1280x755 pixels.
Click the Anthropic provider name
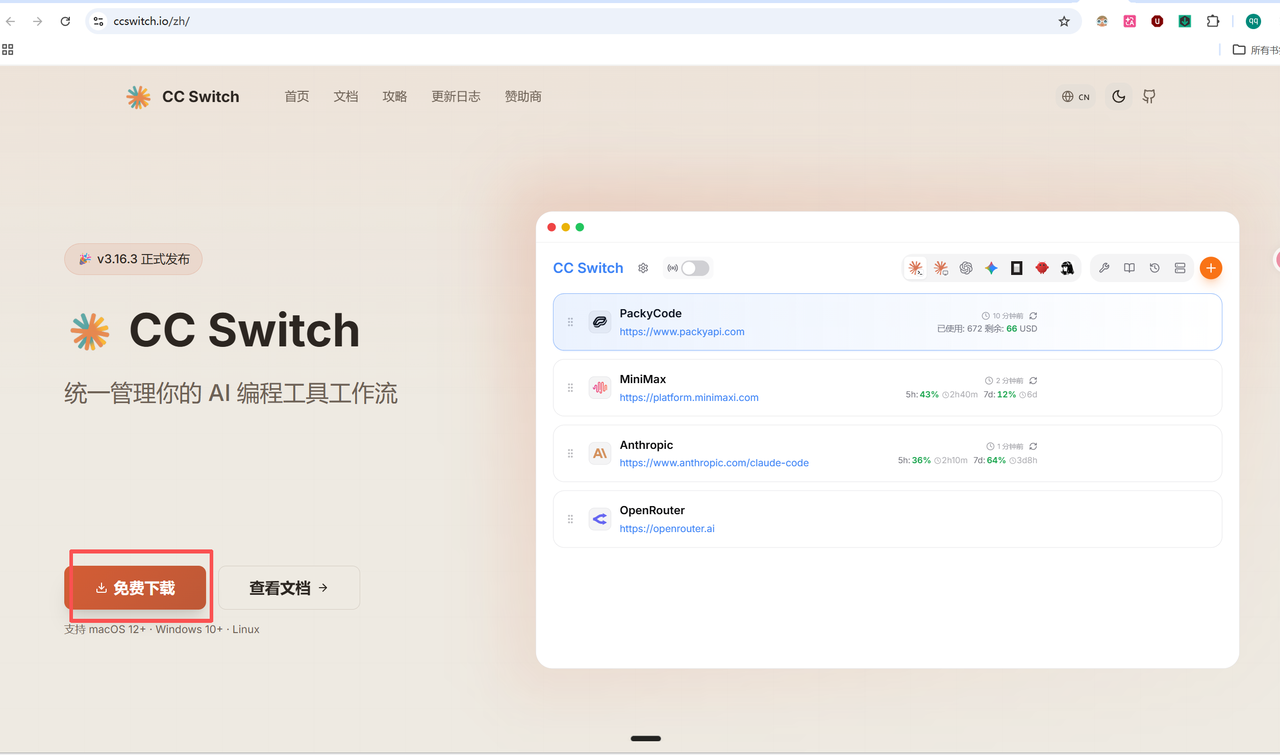[x=646, y=445]
